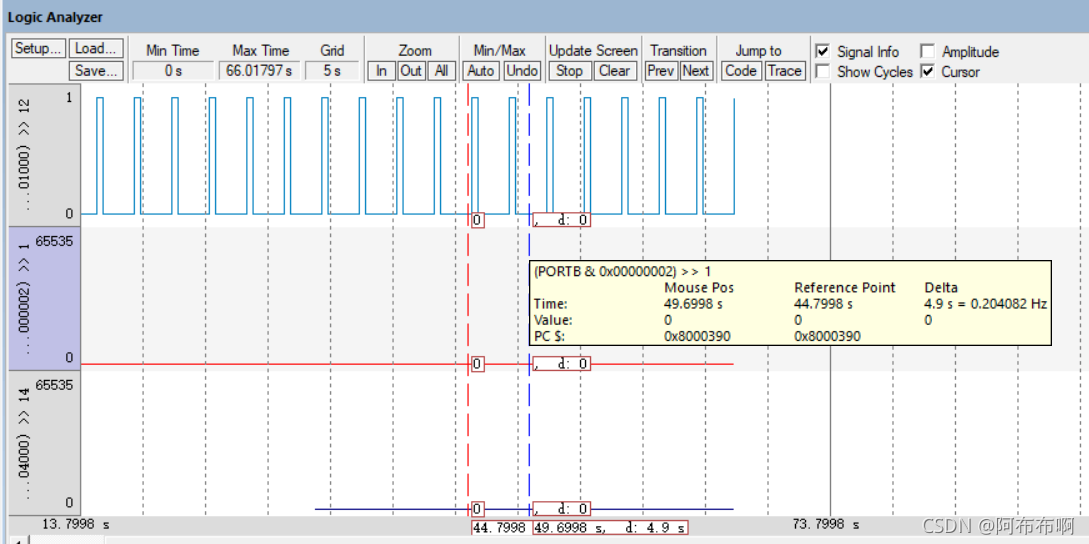The width and height of the screenshot is (1089, 544).
Task: Jump to previous transition
Action: click(x=661, y=71)
